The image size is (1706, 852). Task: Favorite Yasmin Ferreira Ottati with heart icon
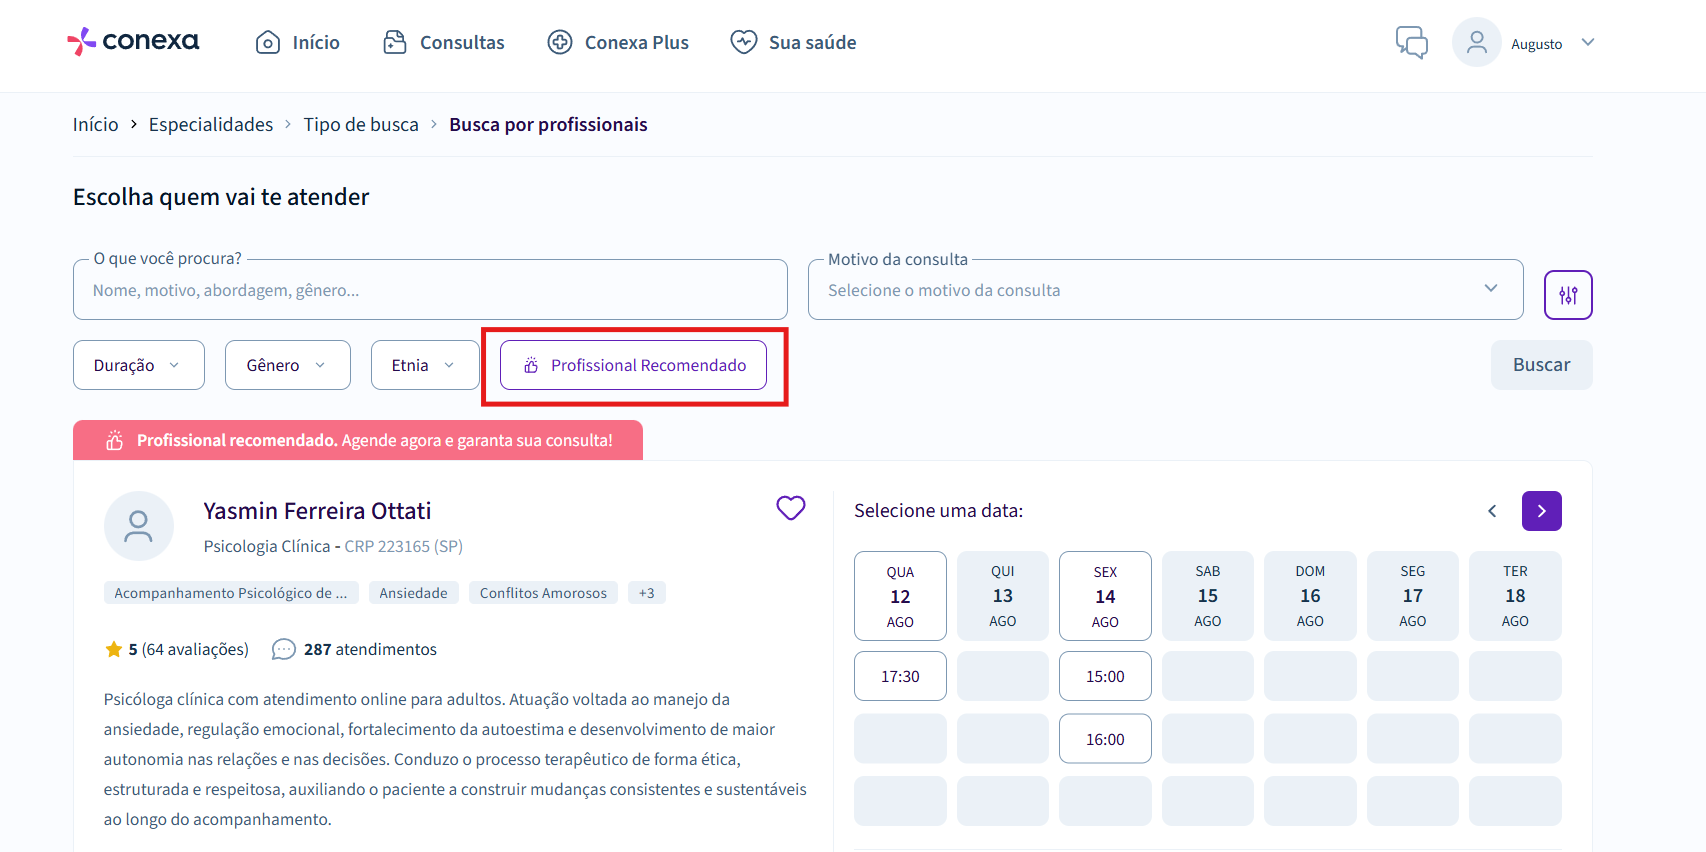coord(790,508)
